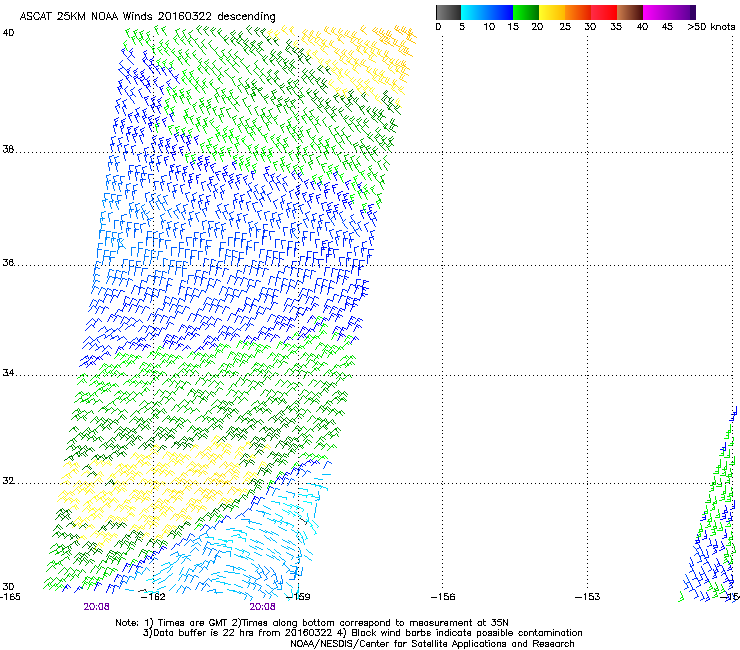Viewport: 740px width, 650px height.
Task: Click the cyan-blue 5-15 knots color band
Action: pyautogui.click(x=487, y=12)
